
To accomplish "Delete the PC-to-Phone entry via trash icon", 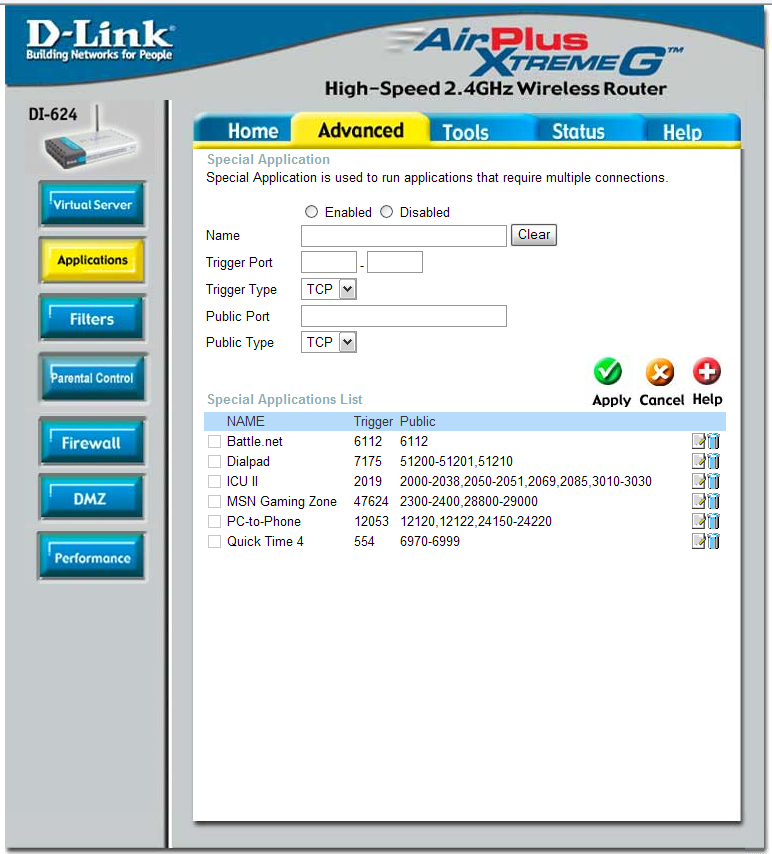I will click(x=713, y=521).
